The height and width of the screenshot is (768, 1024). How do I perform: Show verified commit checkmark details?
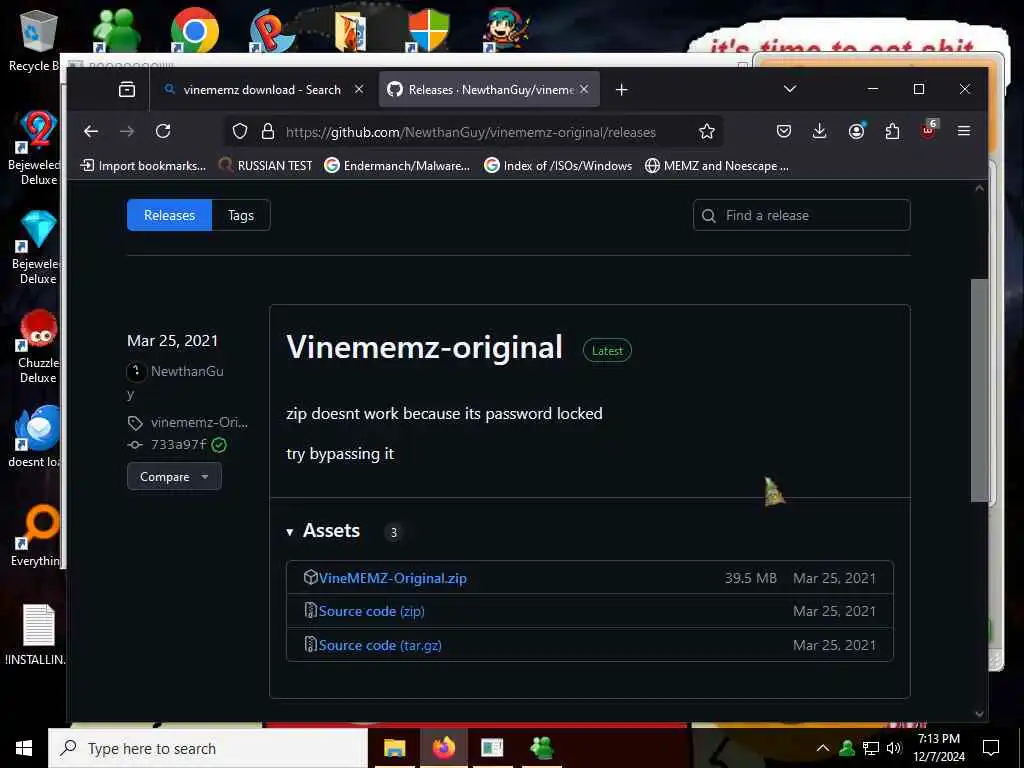[219, 445]
